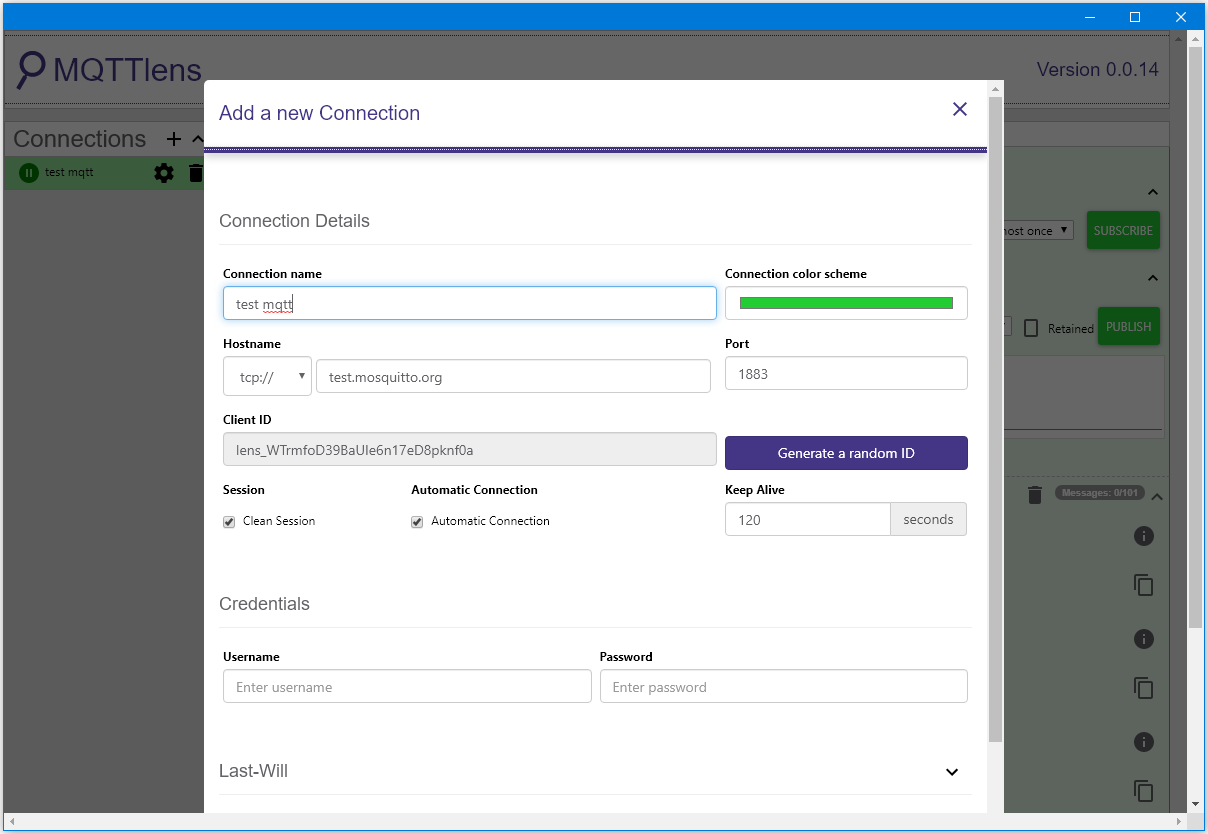
Task: Open the Connection color scheme picker
Action: click(846, 303)
